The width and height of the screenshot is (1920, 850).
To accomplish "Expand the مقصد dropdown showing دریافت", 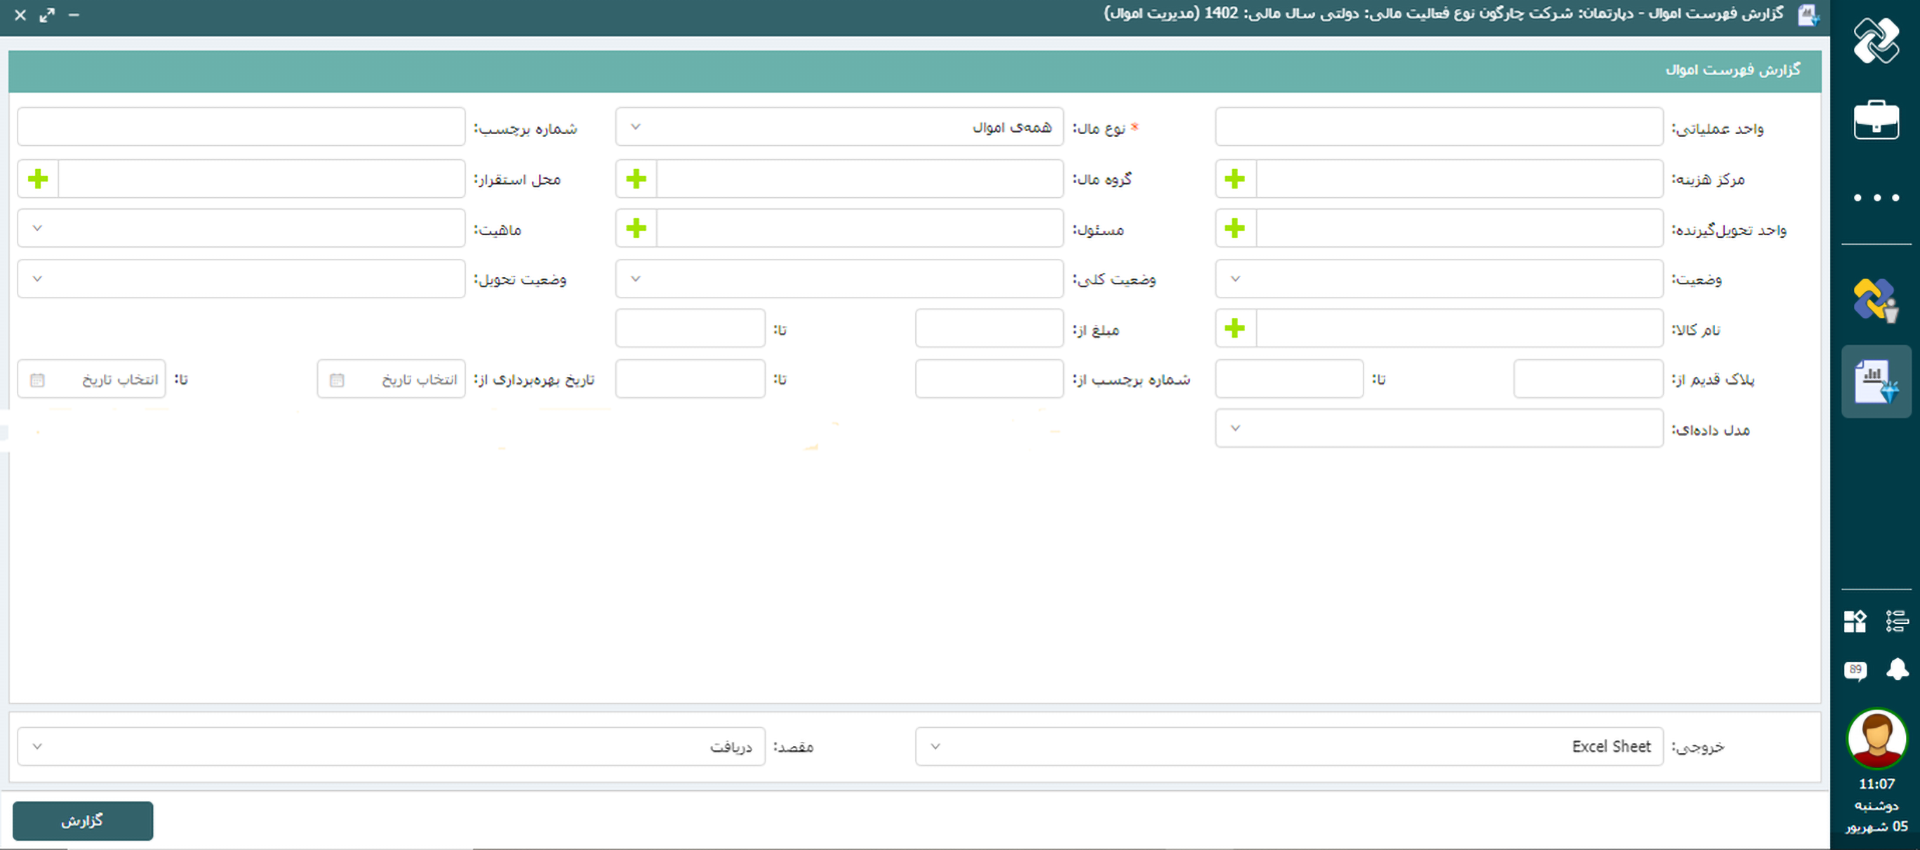I will click(390, 747).
